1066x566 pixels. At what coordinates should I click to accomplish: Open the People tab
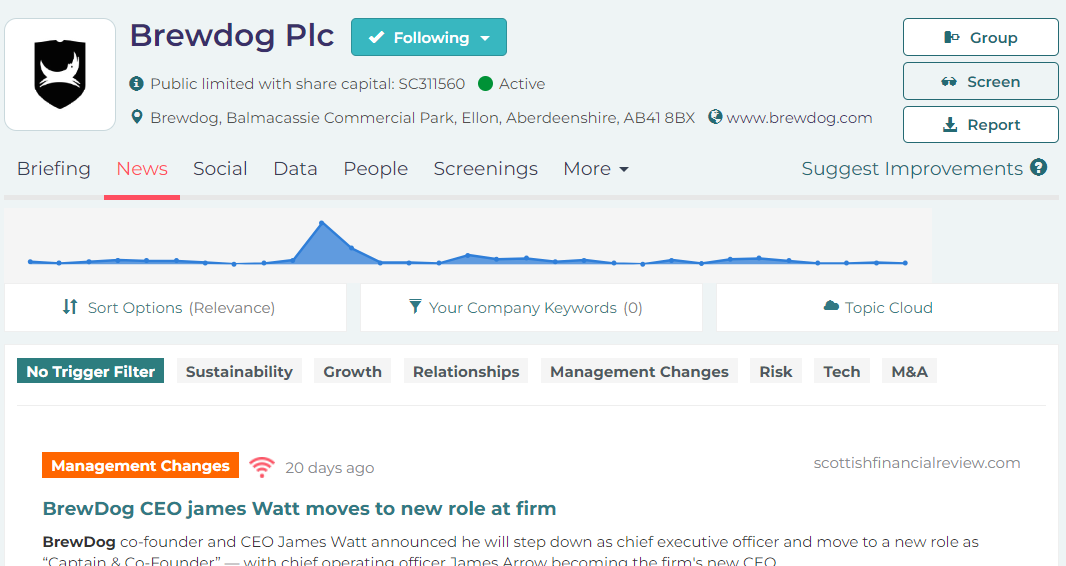(375, 169)
